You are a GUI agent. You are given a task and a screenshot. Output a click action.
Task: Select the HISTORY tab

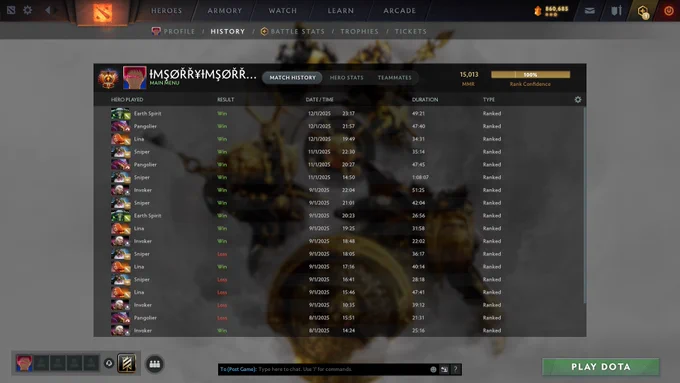228,31
